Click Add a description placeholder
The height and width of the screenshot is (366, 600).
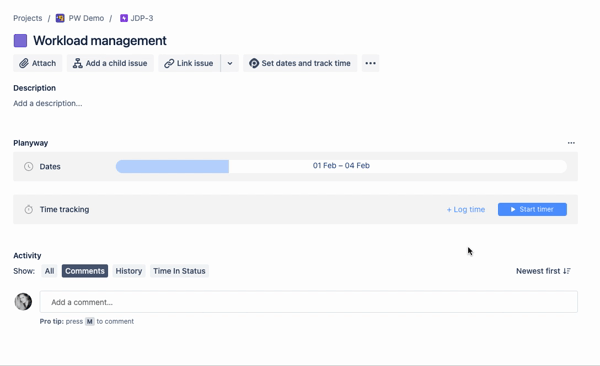pos(48,103)
